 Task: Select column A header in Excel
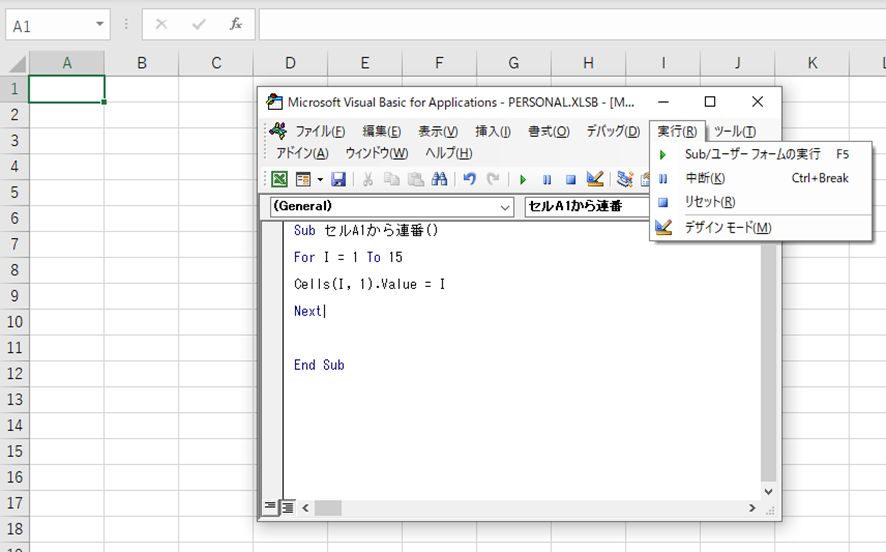[67, 63]
